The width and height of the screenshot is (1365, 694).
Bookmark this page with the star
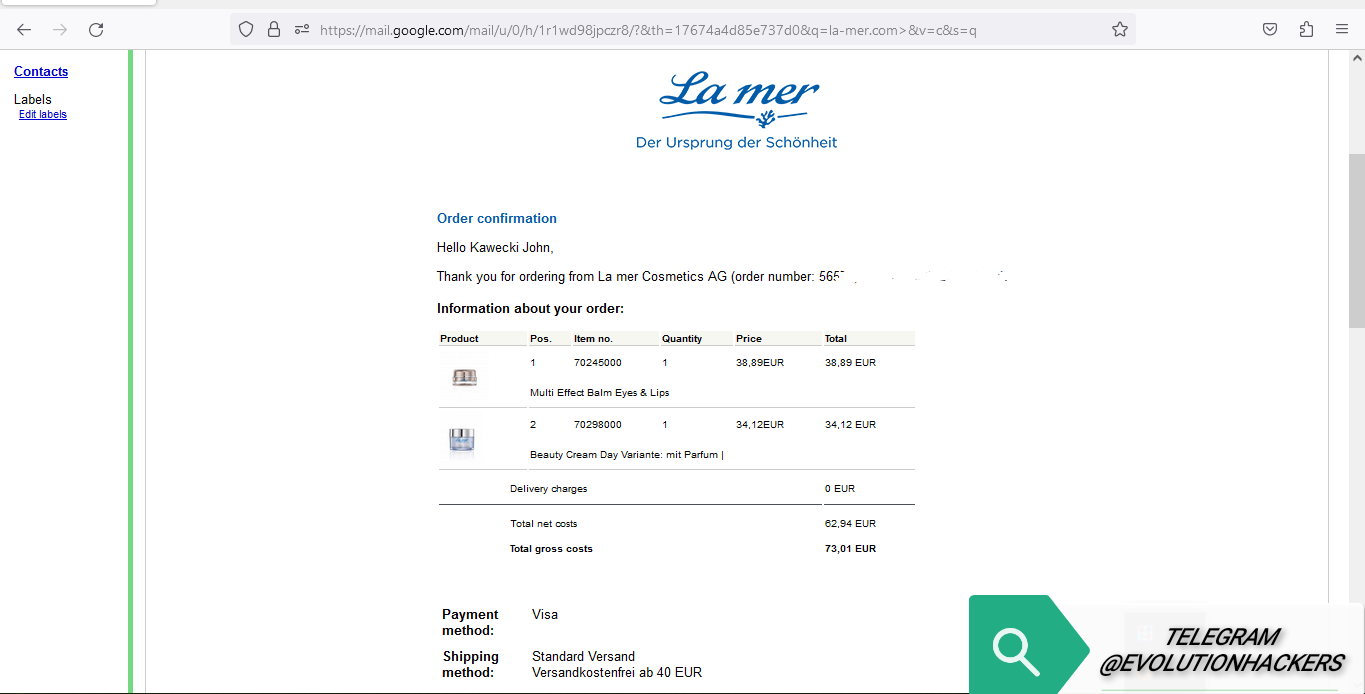[1120, 30]
